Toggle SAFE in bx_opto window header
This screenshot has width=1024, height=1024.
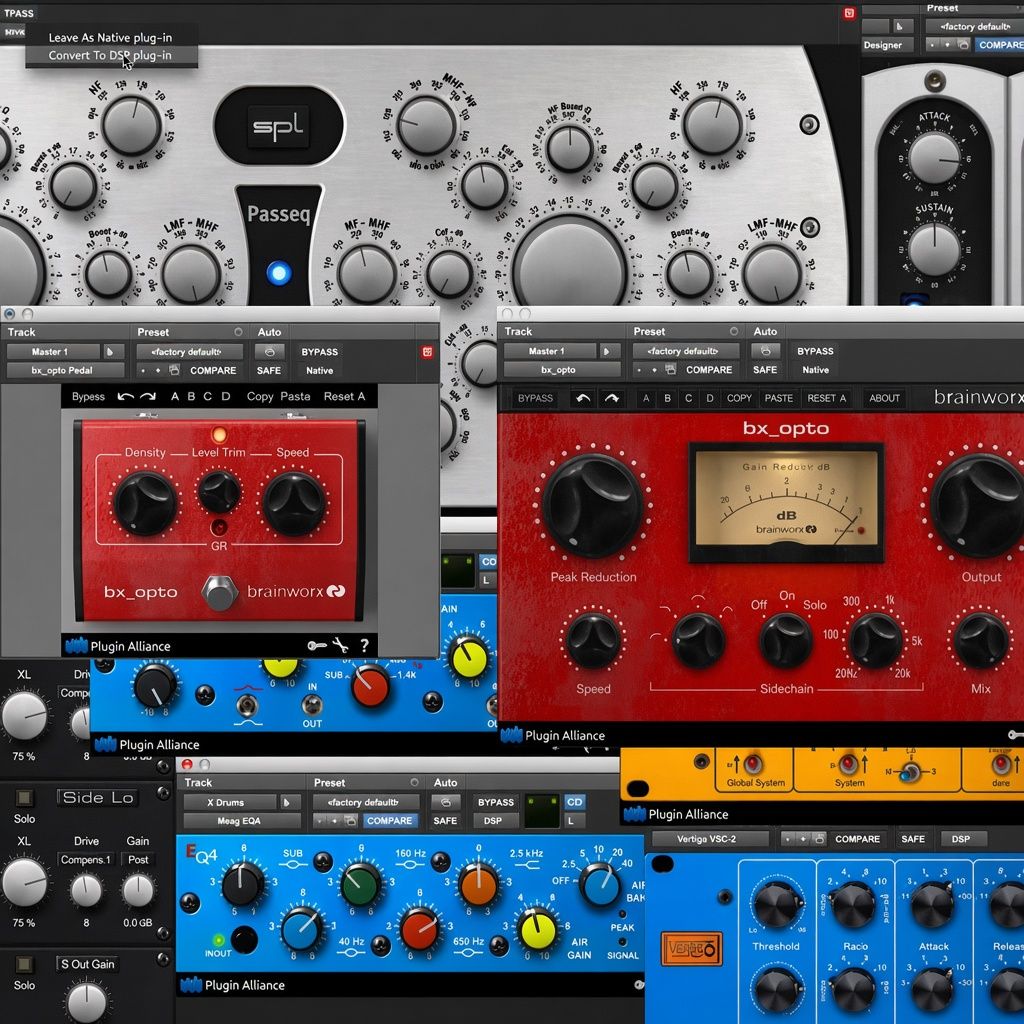pyautogui.click(x=765, y=370)
